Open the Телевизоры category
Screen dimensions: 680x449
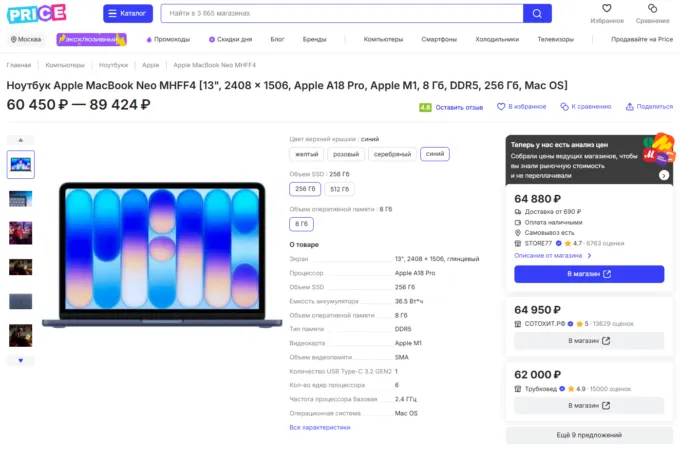(556, 39)
